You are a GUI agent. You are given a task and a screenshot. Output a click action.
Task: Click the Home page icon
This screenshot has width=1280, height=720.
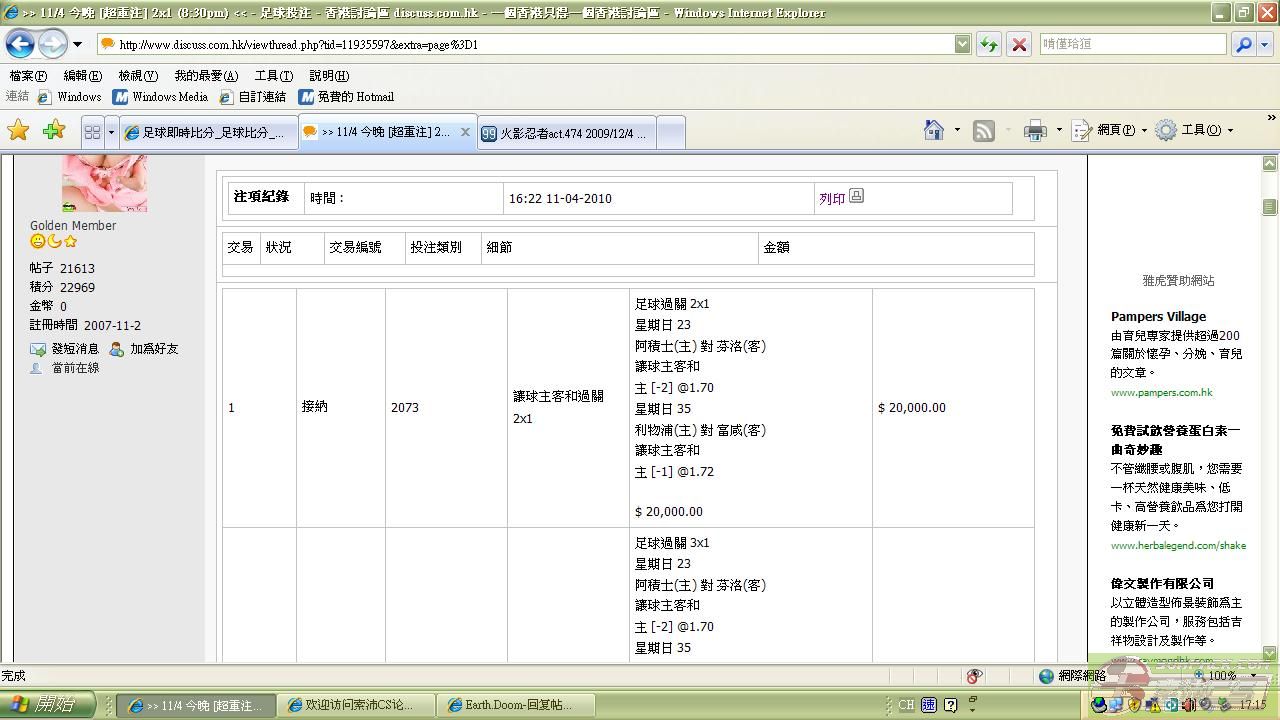click(934, 131)
